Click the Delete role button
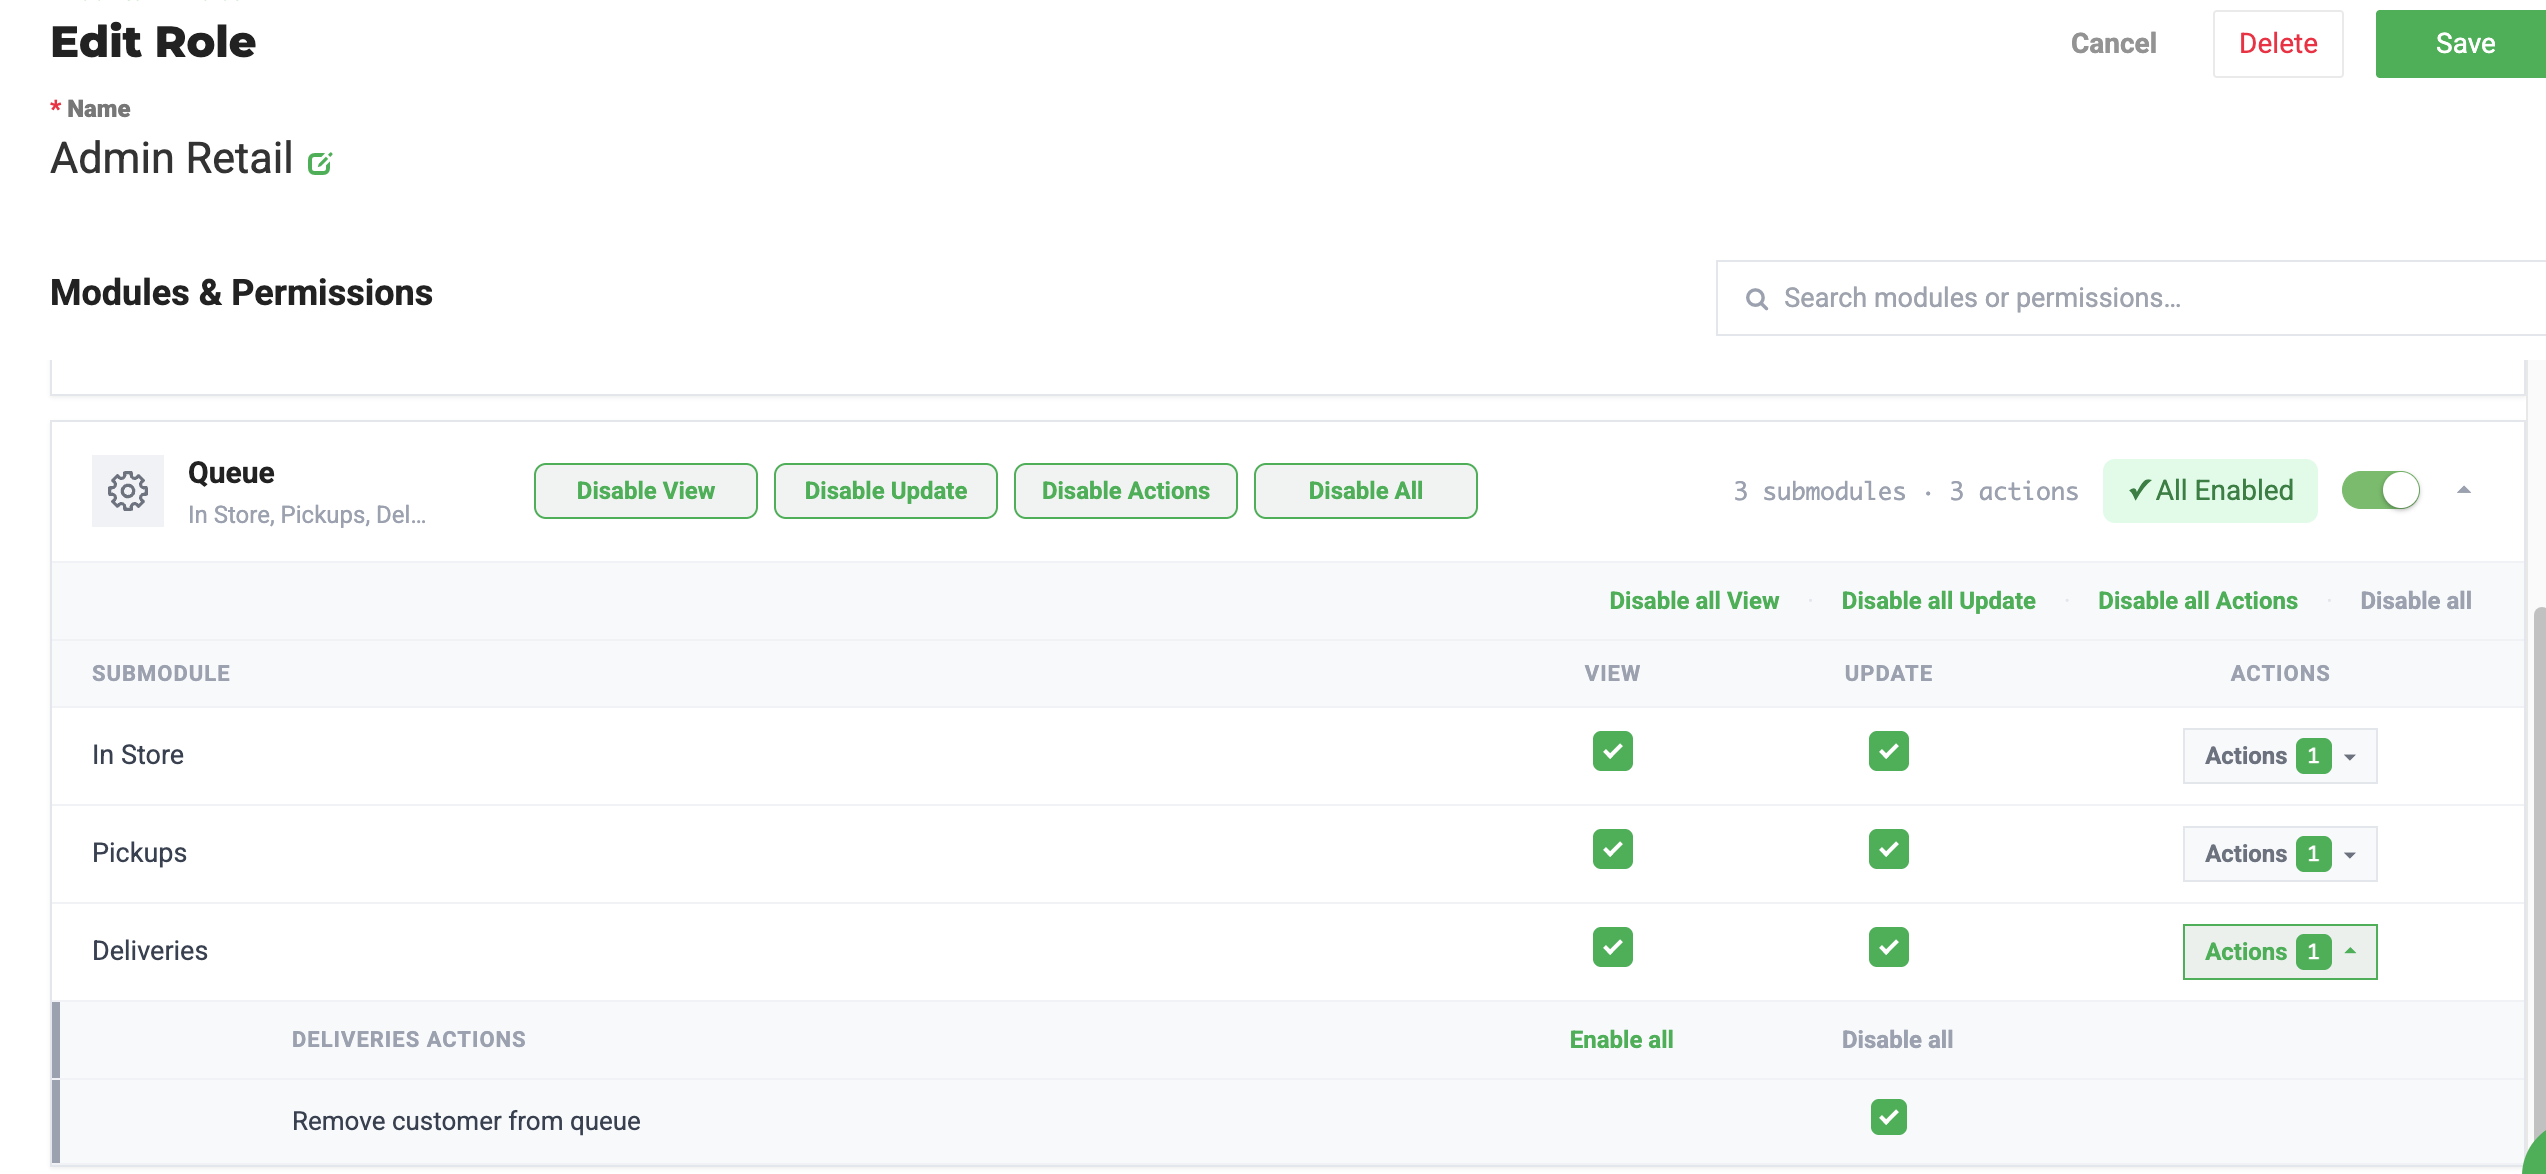The height and width of the screenshot is (1174, 2546). (2278, 44)
